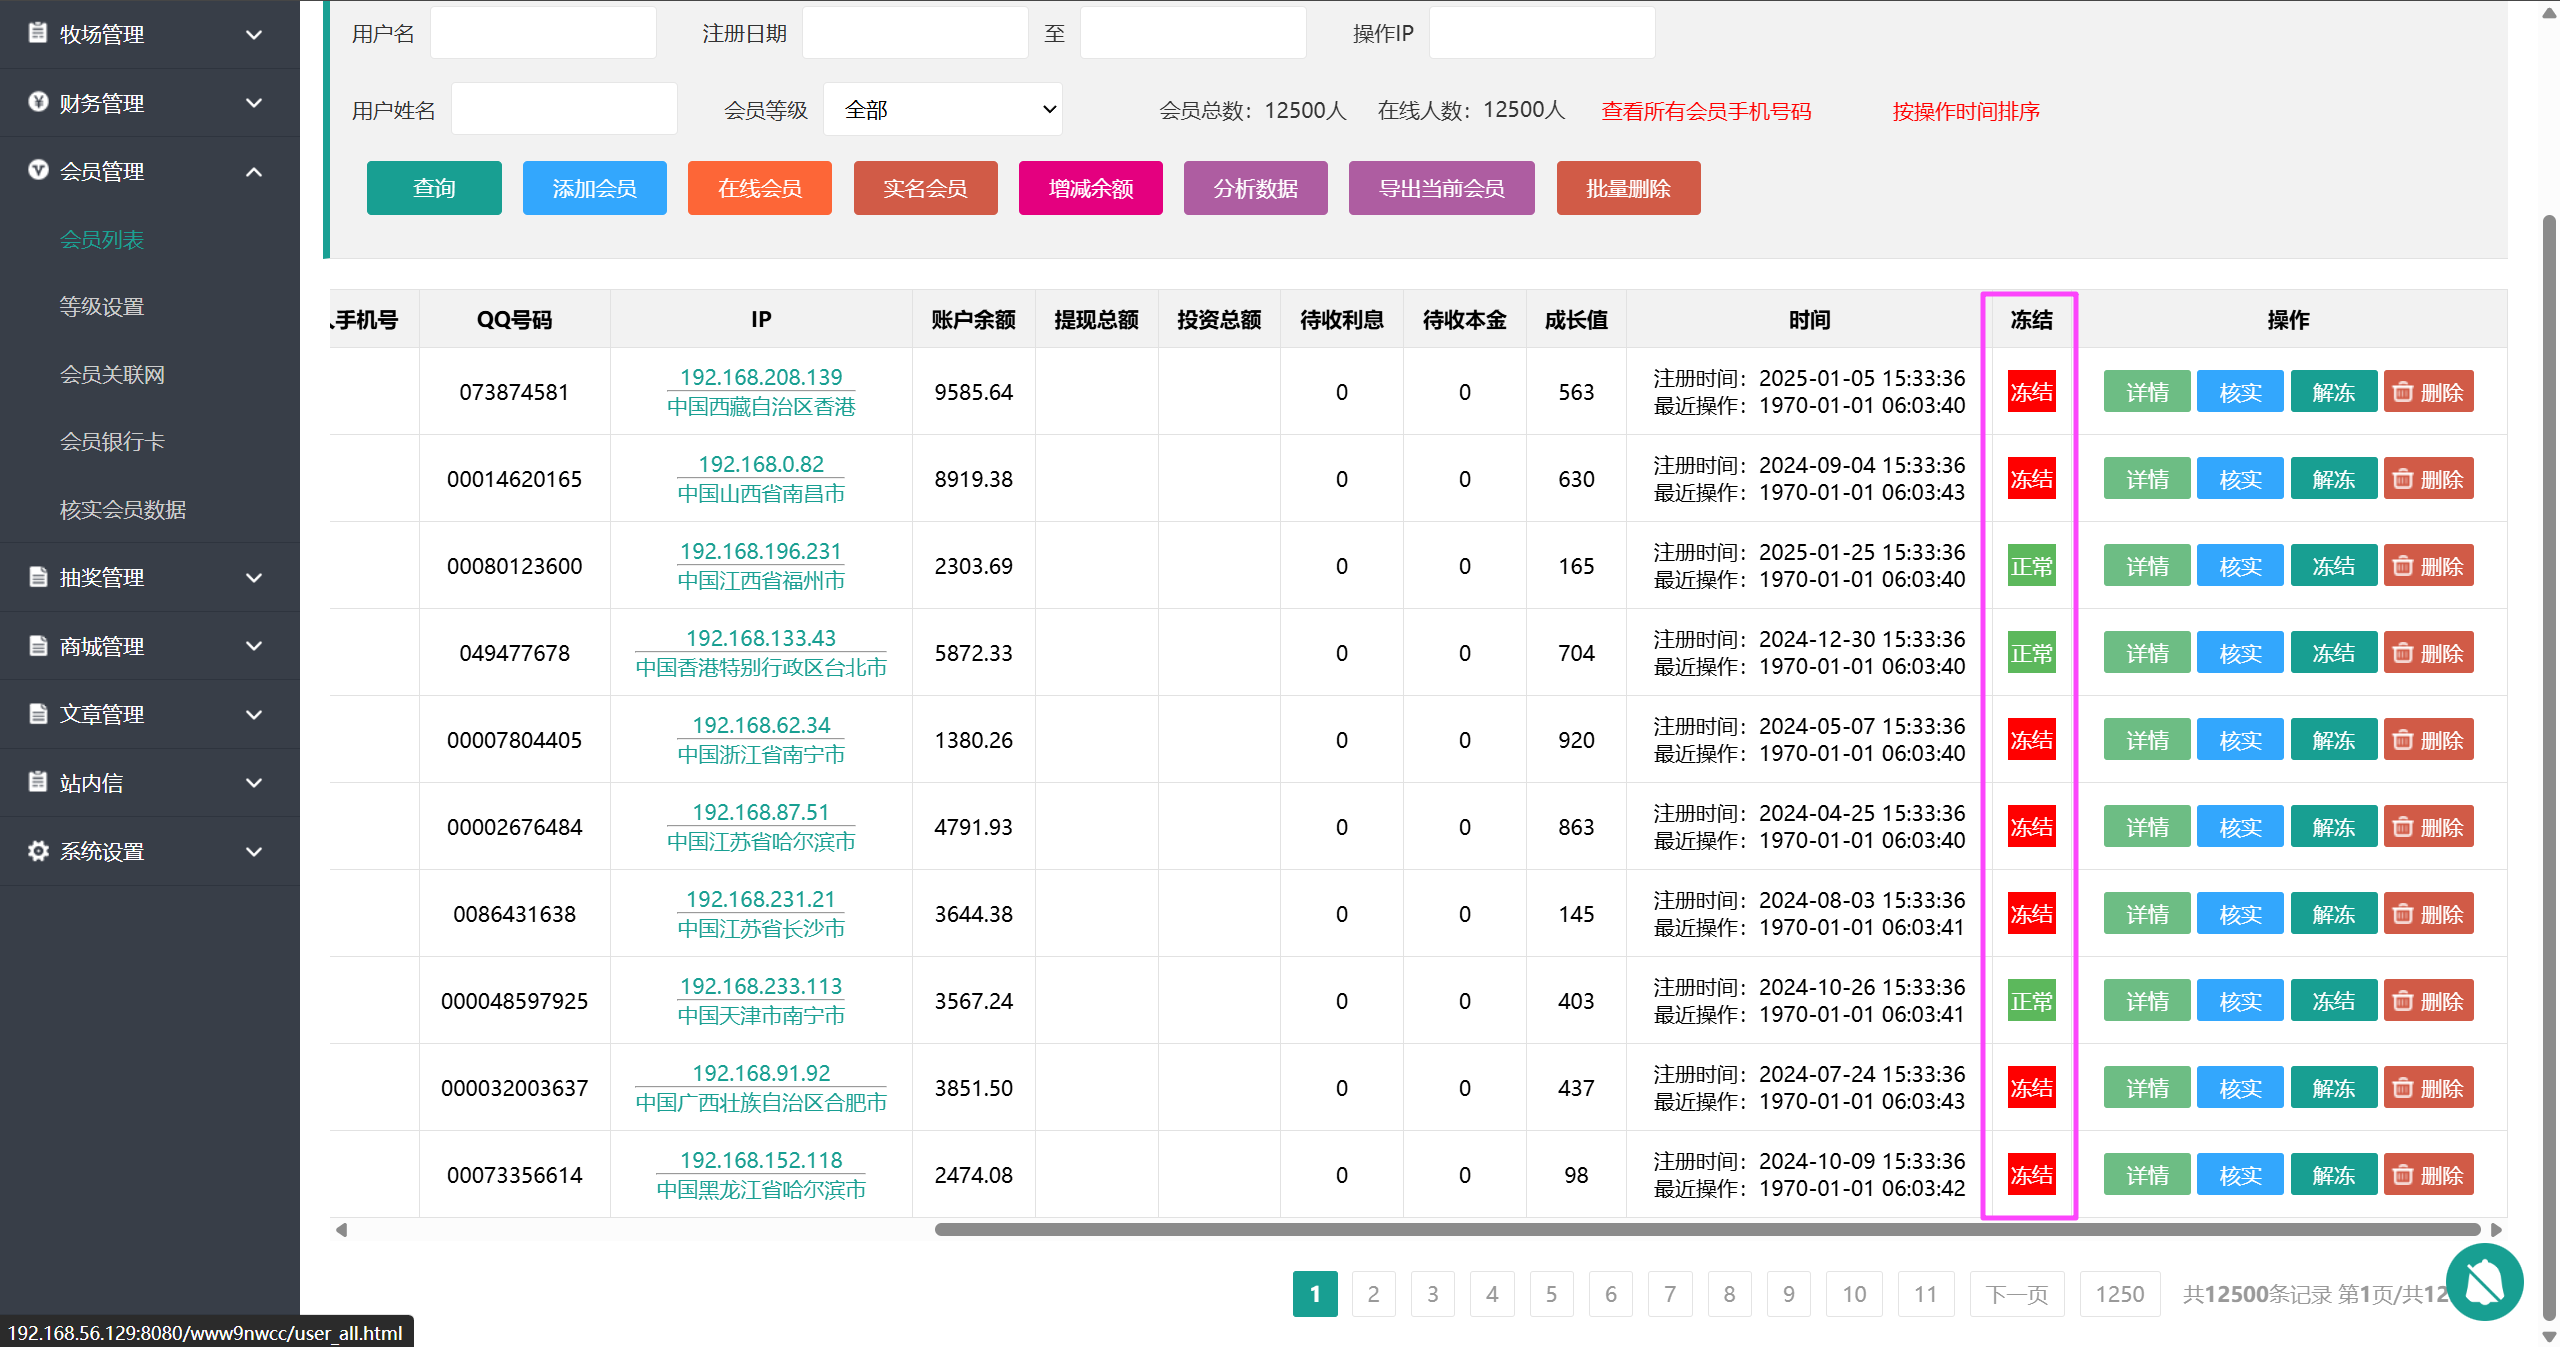Click the 财务管理 yen icon
The width and height of the screenshot is (2560, 1347).
coord(38,102)
